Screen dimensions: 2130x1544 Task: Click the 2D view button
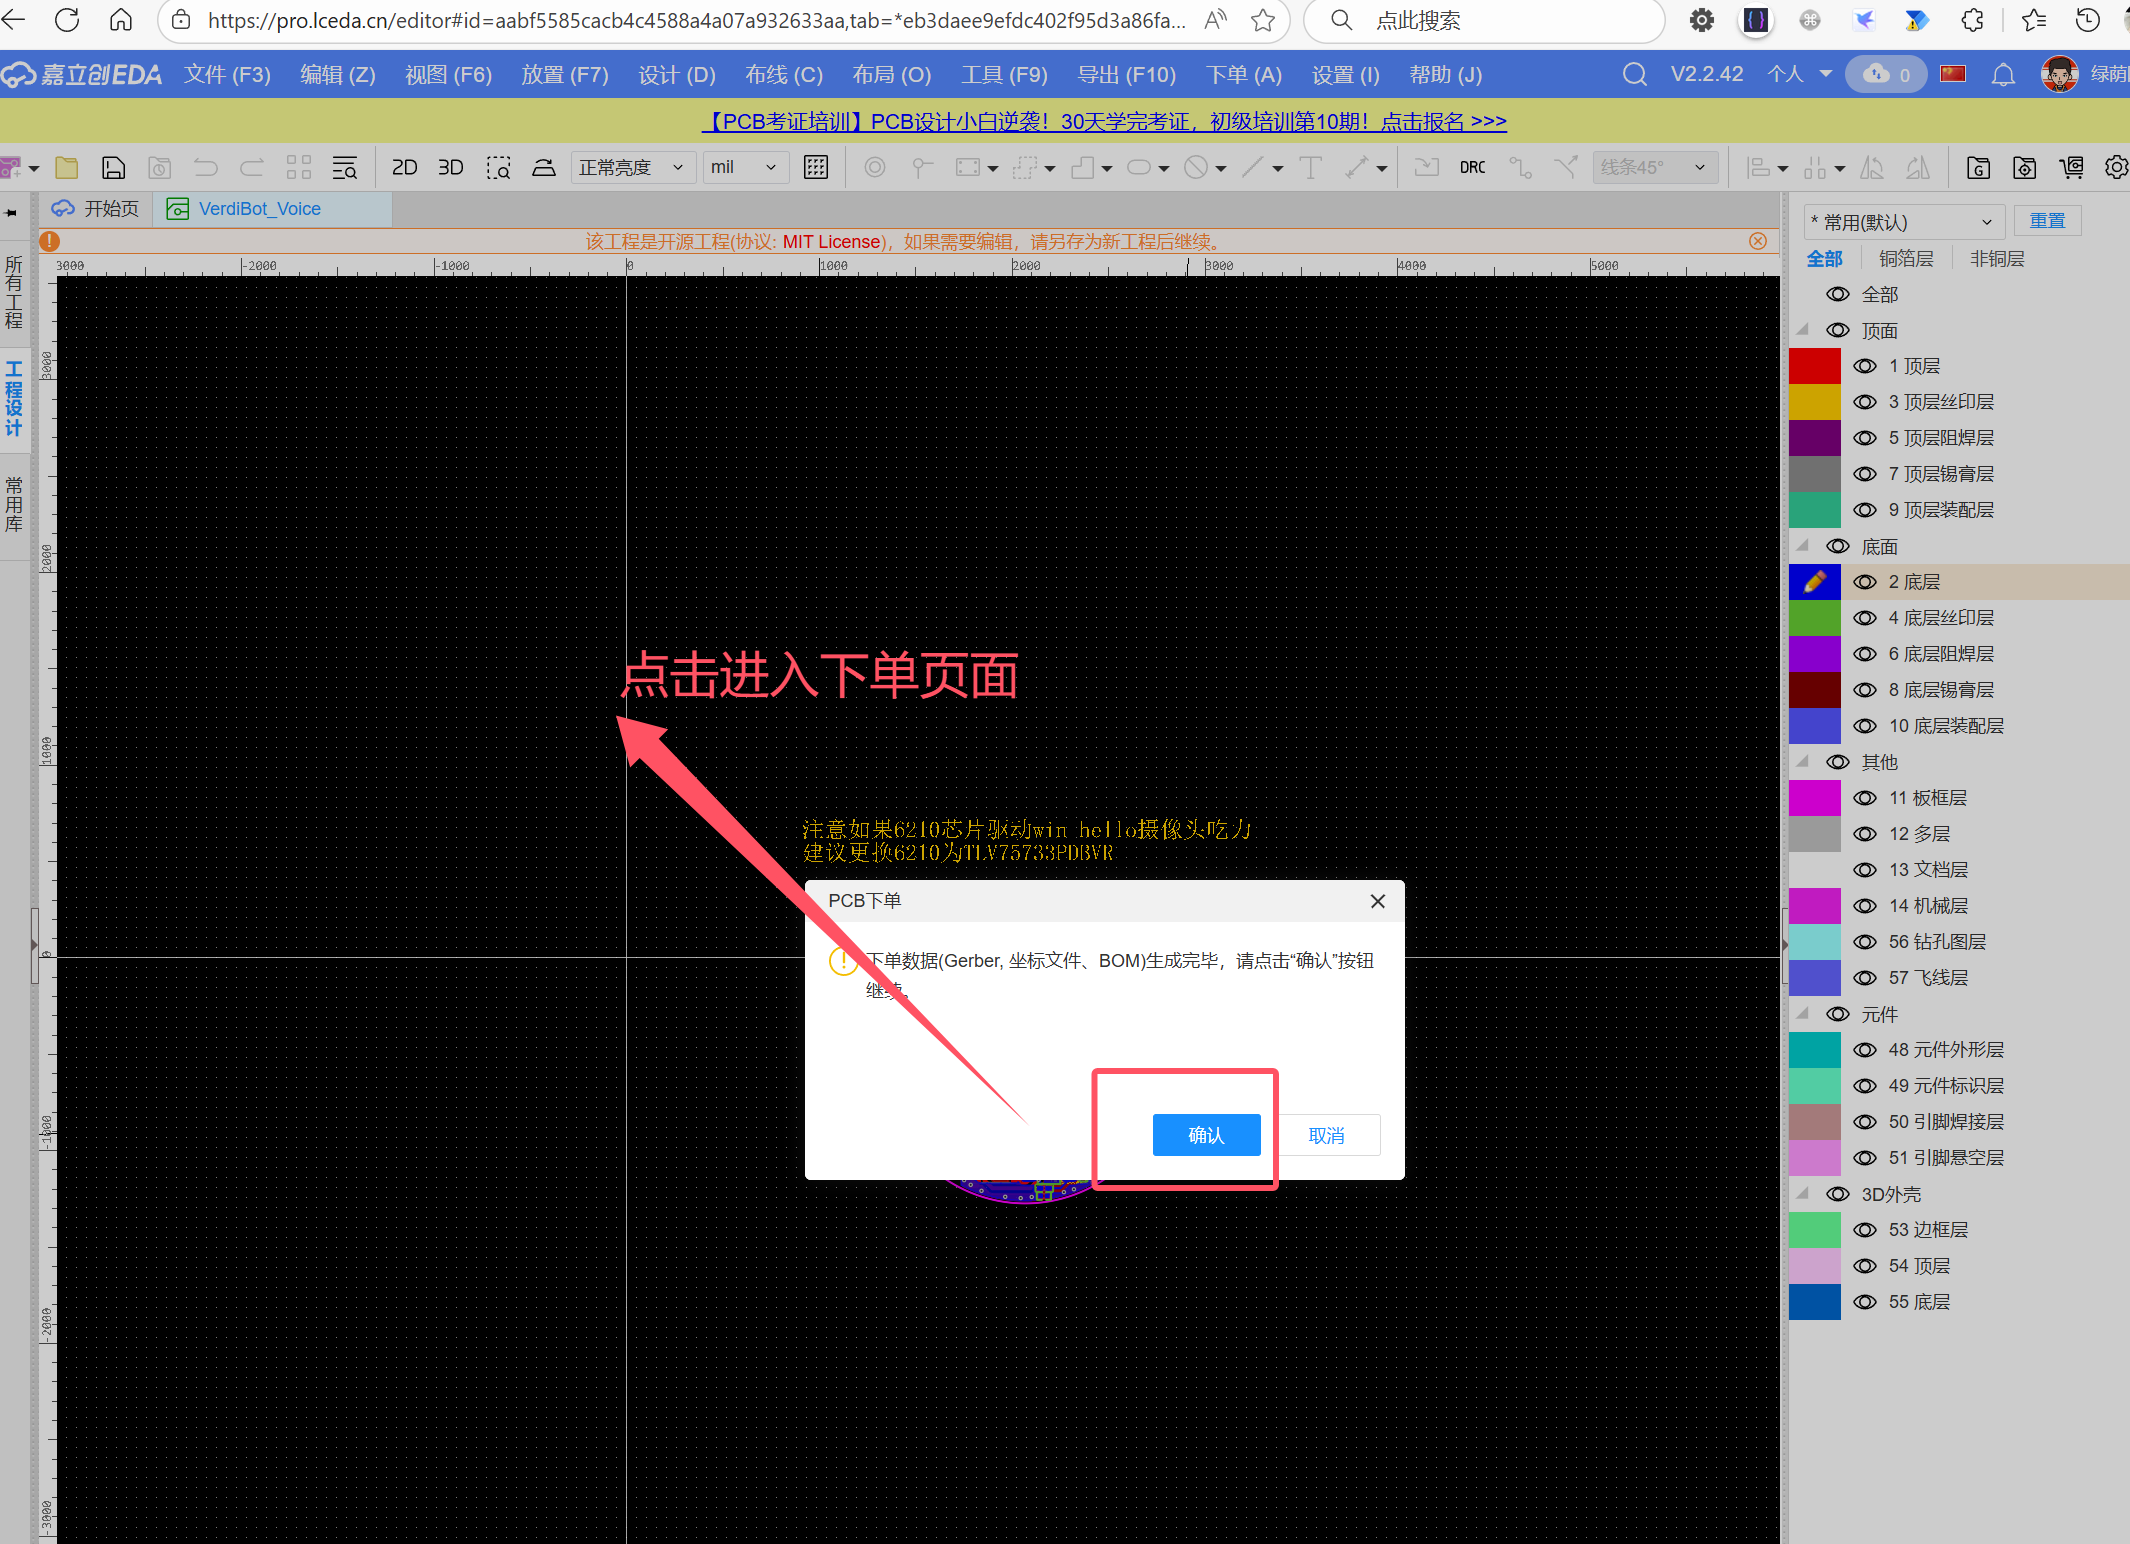tap(404, 167)
